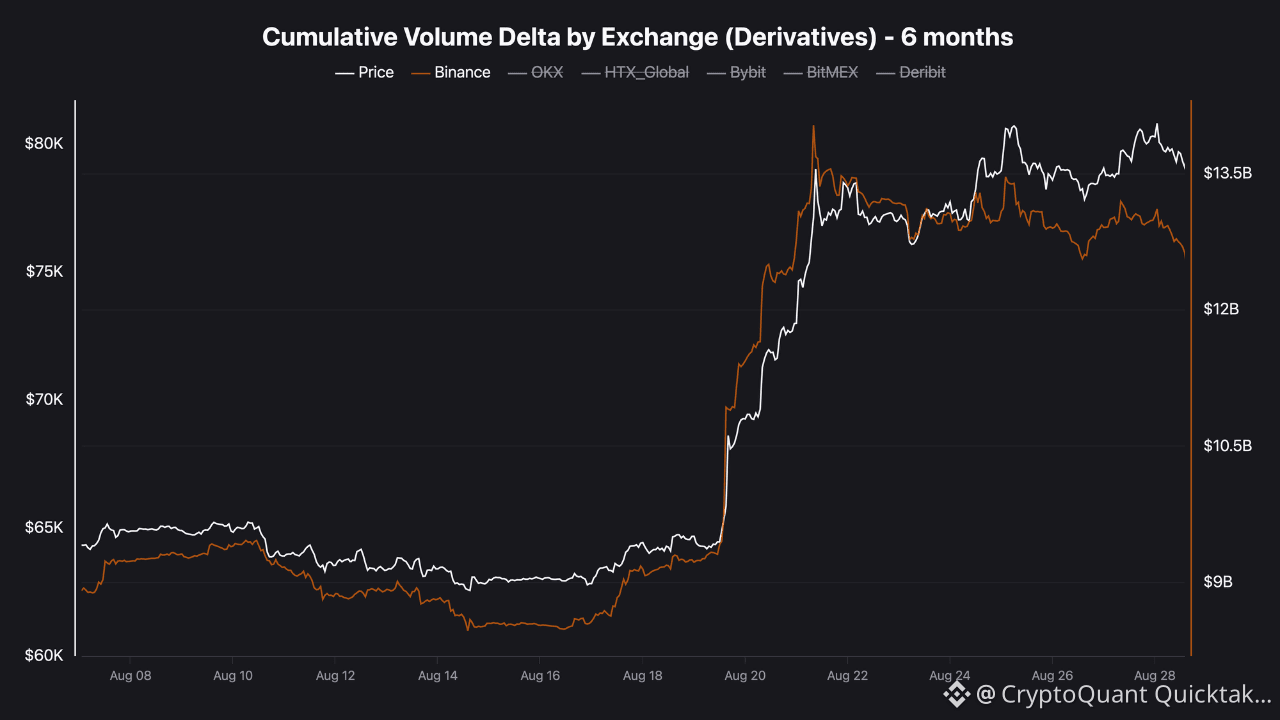Viewport: 1280px width, 720px height.
Task: Click the Aug 18 date label
Action: 642,676
